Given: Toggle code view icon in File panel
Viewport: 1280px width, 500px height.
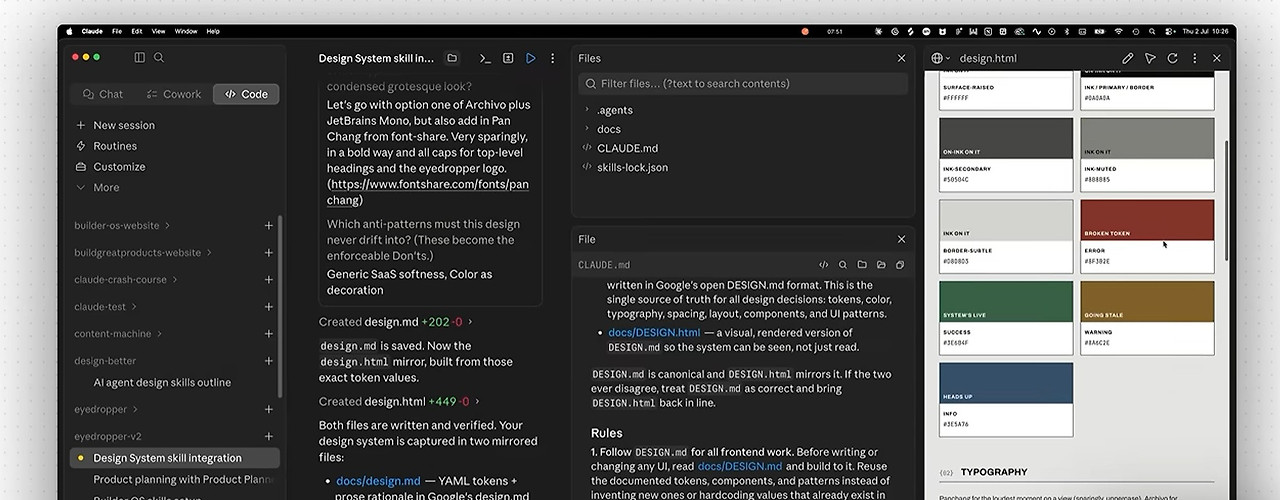Looking at the screenshot, I should pos(824,265).
